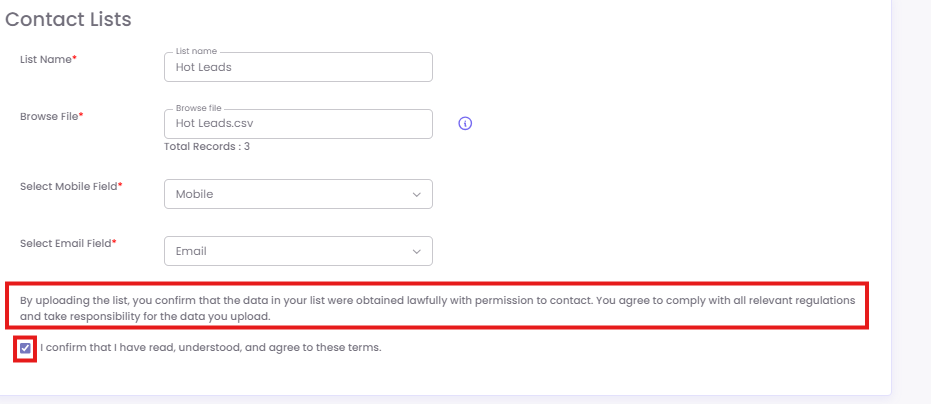
Task: Select the "Hot Leads" text in List name
Action: pos(203,67)
